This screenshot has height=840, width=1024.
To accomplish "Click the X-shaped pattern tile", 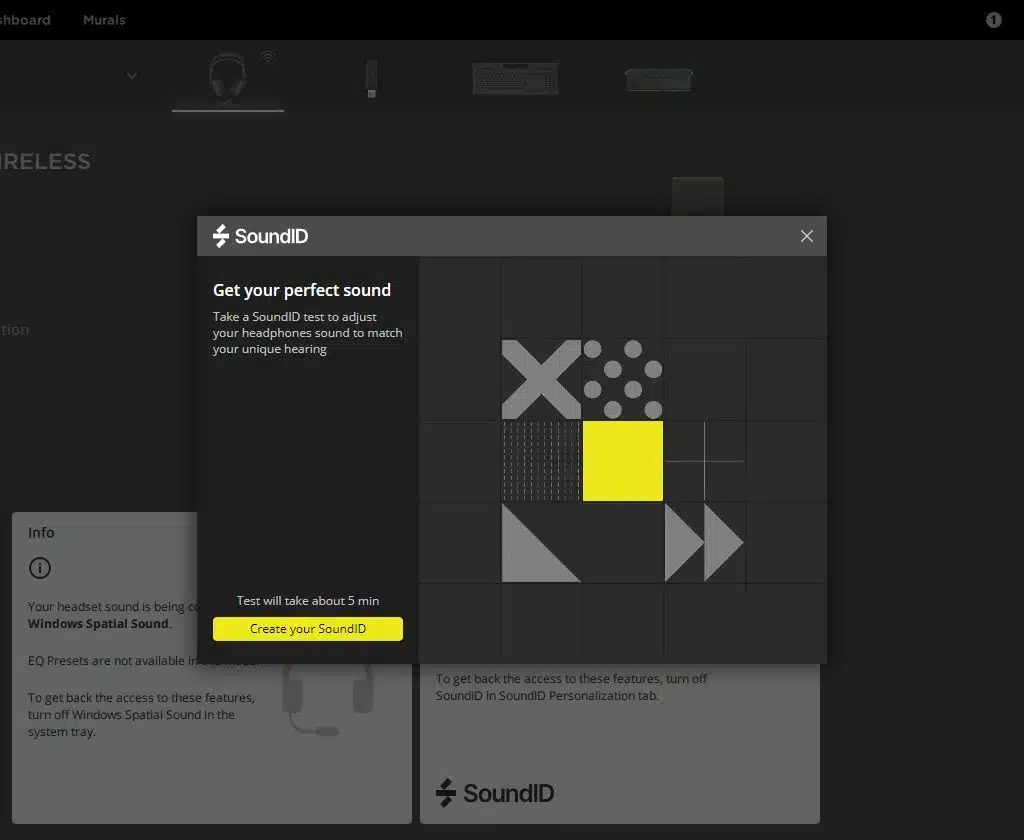I will (x=540, y=379).
